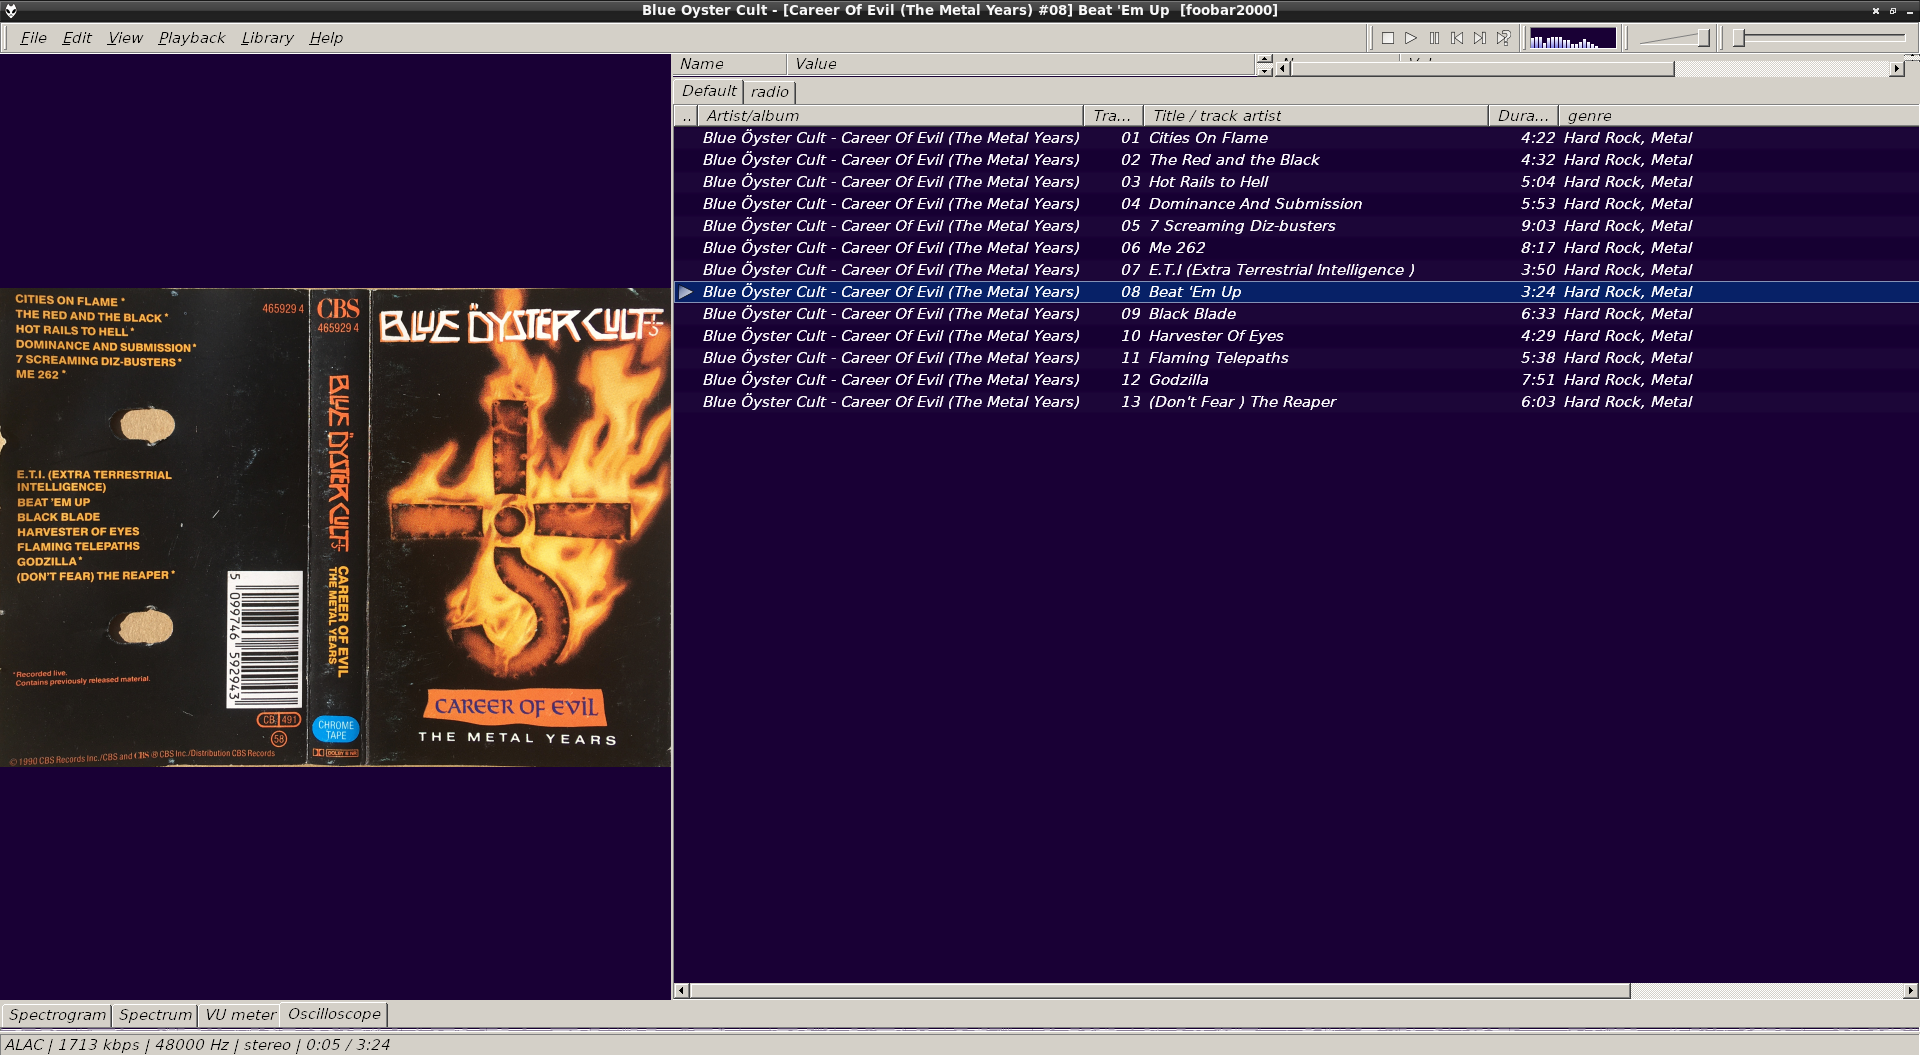The image size is (1920, 1056).
Task: Click the 9:03 duration of track 05
Action: pos(1537,226)
